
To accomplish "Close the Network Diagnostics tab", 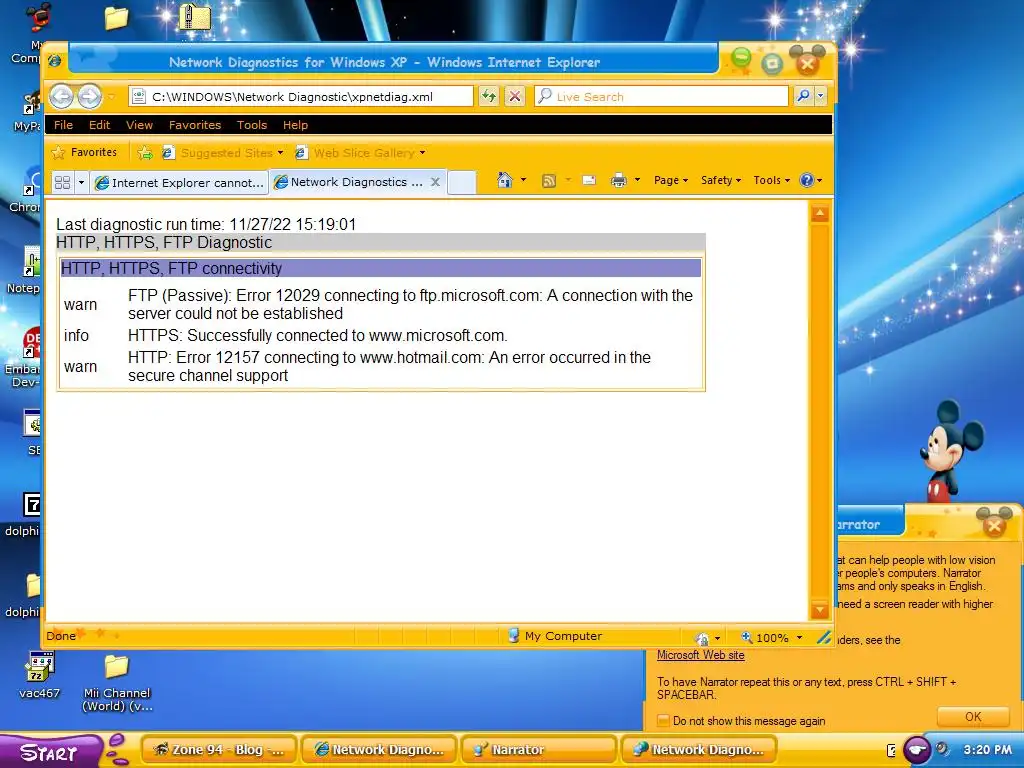I will (435, 182).
